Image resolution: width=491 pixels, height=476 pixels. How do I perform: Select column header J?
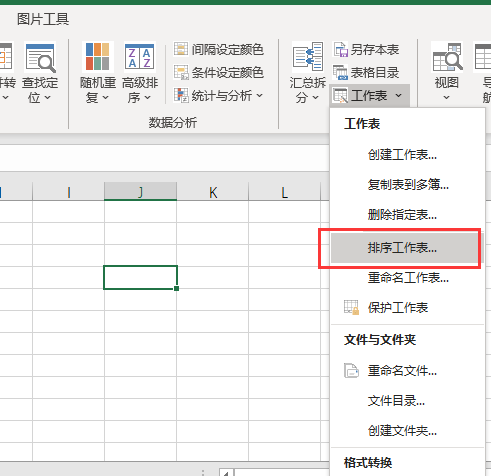140,191
